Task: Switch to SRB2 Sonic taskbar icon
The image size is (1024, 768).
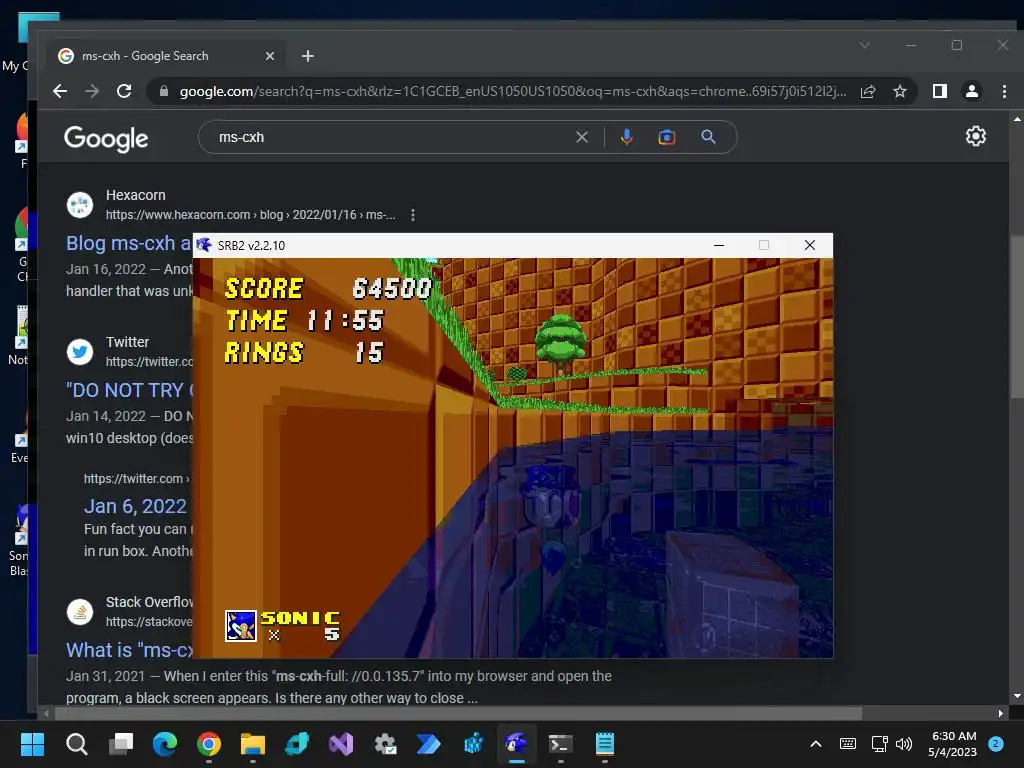Action: (x=517, y=744)
